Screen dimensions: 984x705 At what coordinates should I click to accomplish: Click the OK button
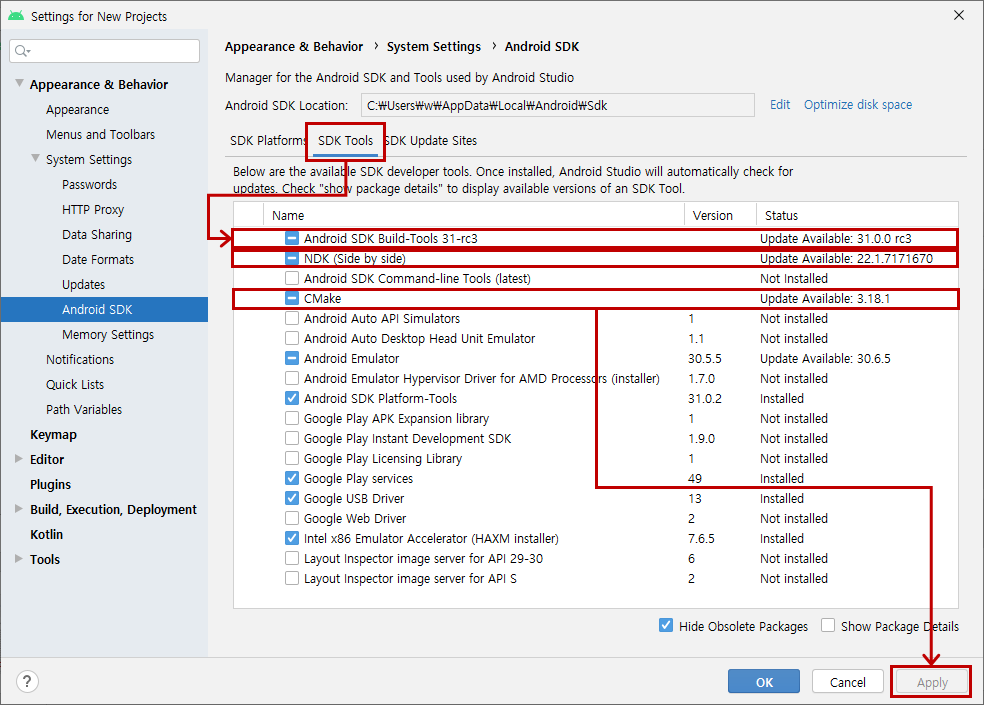764,682
